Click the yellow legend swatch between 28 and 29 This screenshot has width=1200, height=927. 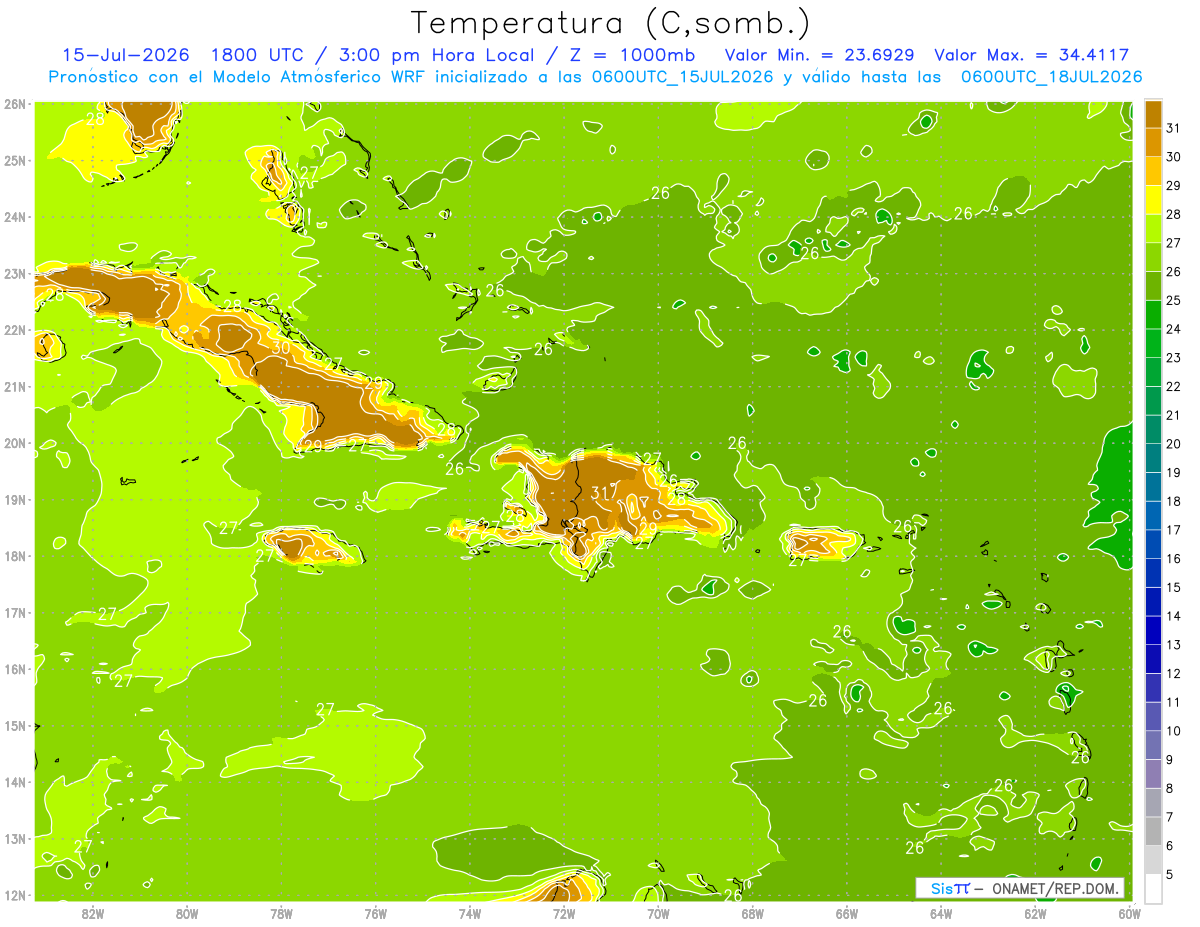1153,200
